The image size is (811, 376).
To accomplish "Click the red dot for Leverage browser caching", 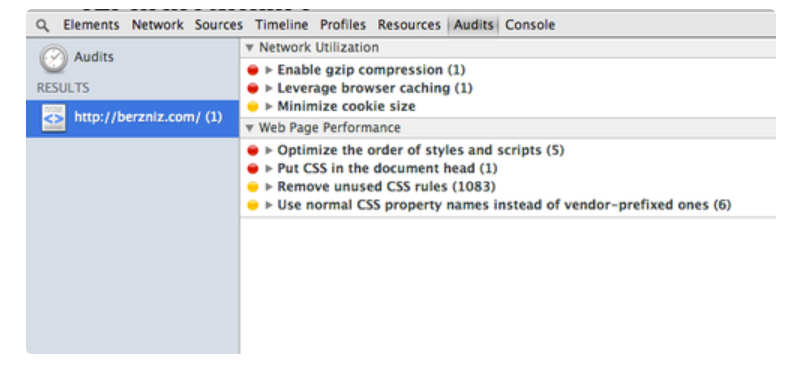I will [x=252, y=88].
